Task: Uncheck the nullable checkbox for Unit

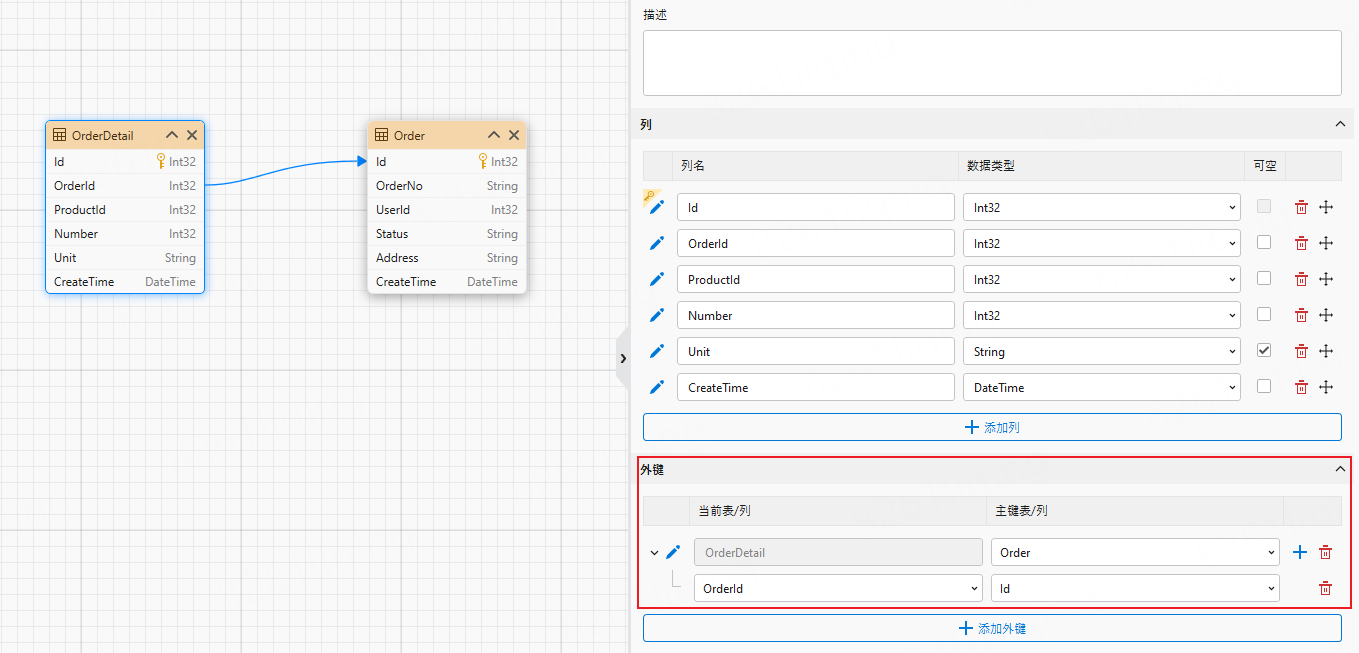Action: click(x=1264, y=350)
